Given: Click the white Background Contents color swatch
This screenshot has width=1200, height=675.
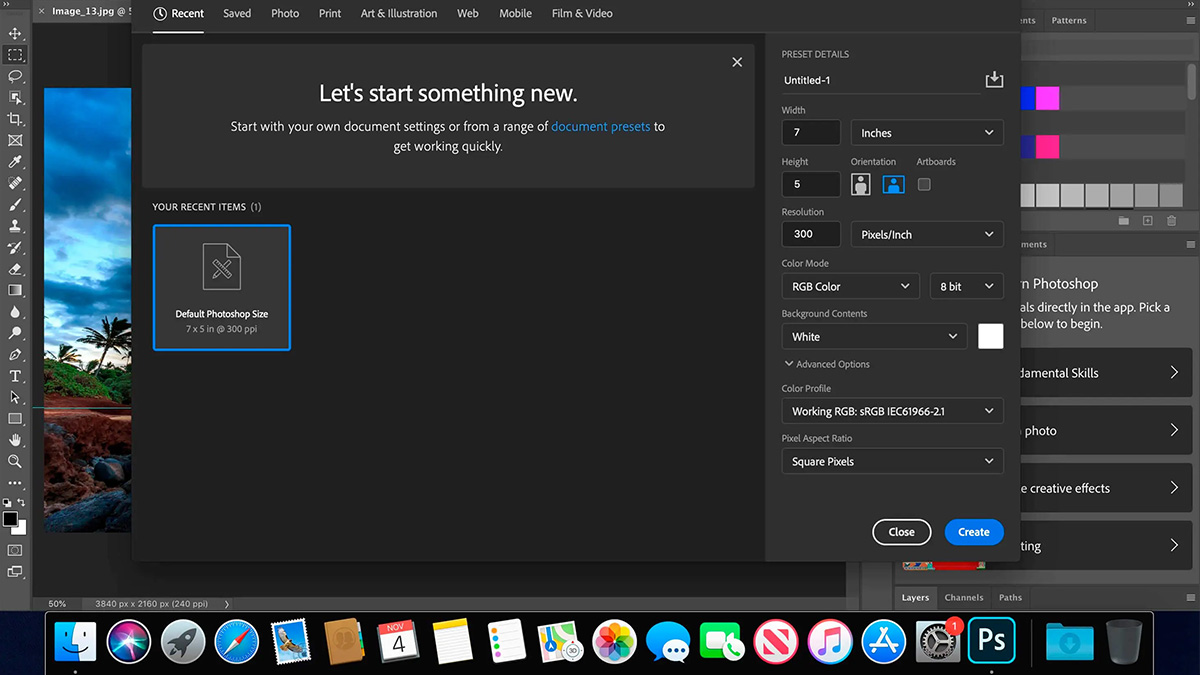Looking at the screenshot, I should 990,336.
